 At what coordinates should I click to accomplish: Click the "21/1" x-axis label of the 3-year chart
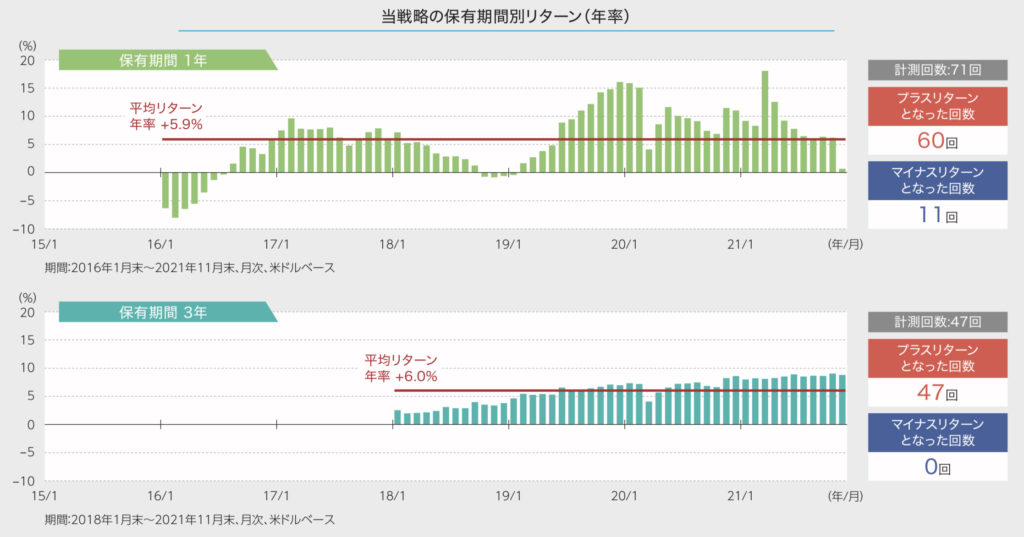point(740,495)
